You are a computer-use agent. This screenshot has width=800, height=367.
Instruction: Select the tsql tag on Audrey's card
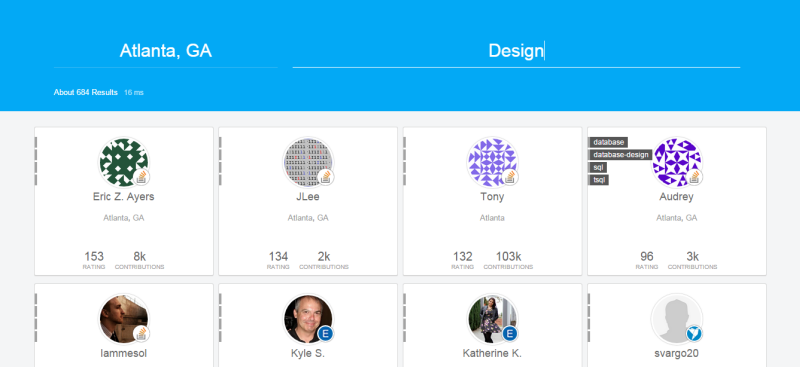point(599,180)
